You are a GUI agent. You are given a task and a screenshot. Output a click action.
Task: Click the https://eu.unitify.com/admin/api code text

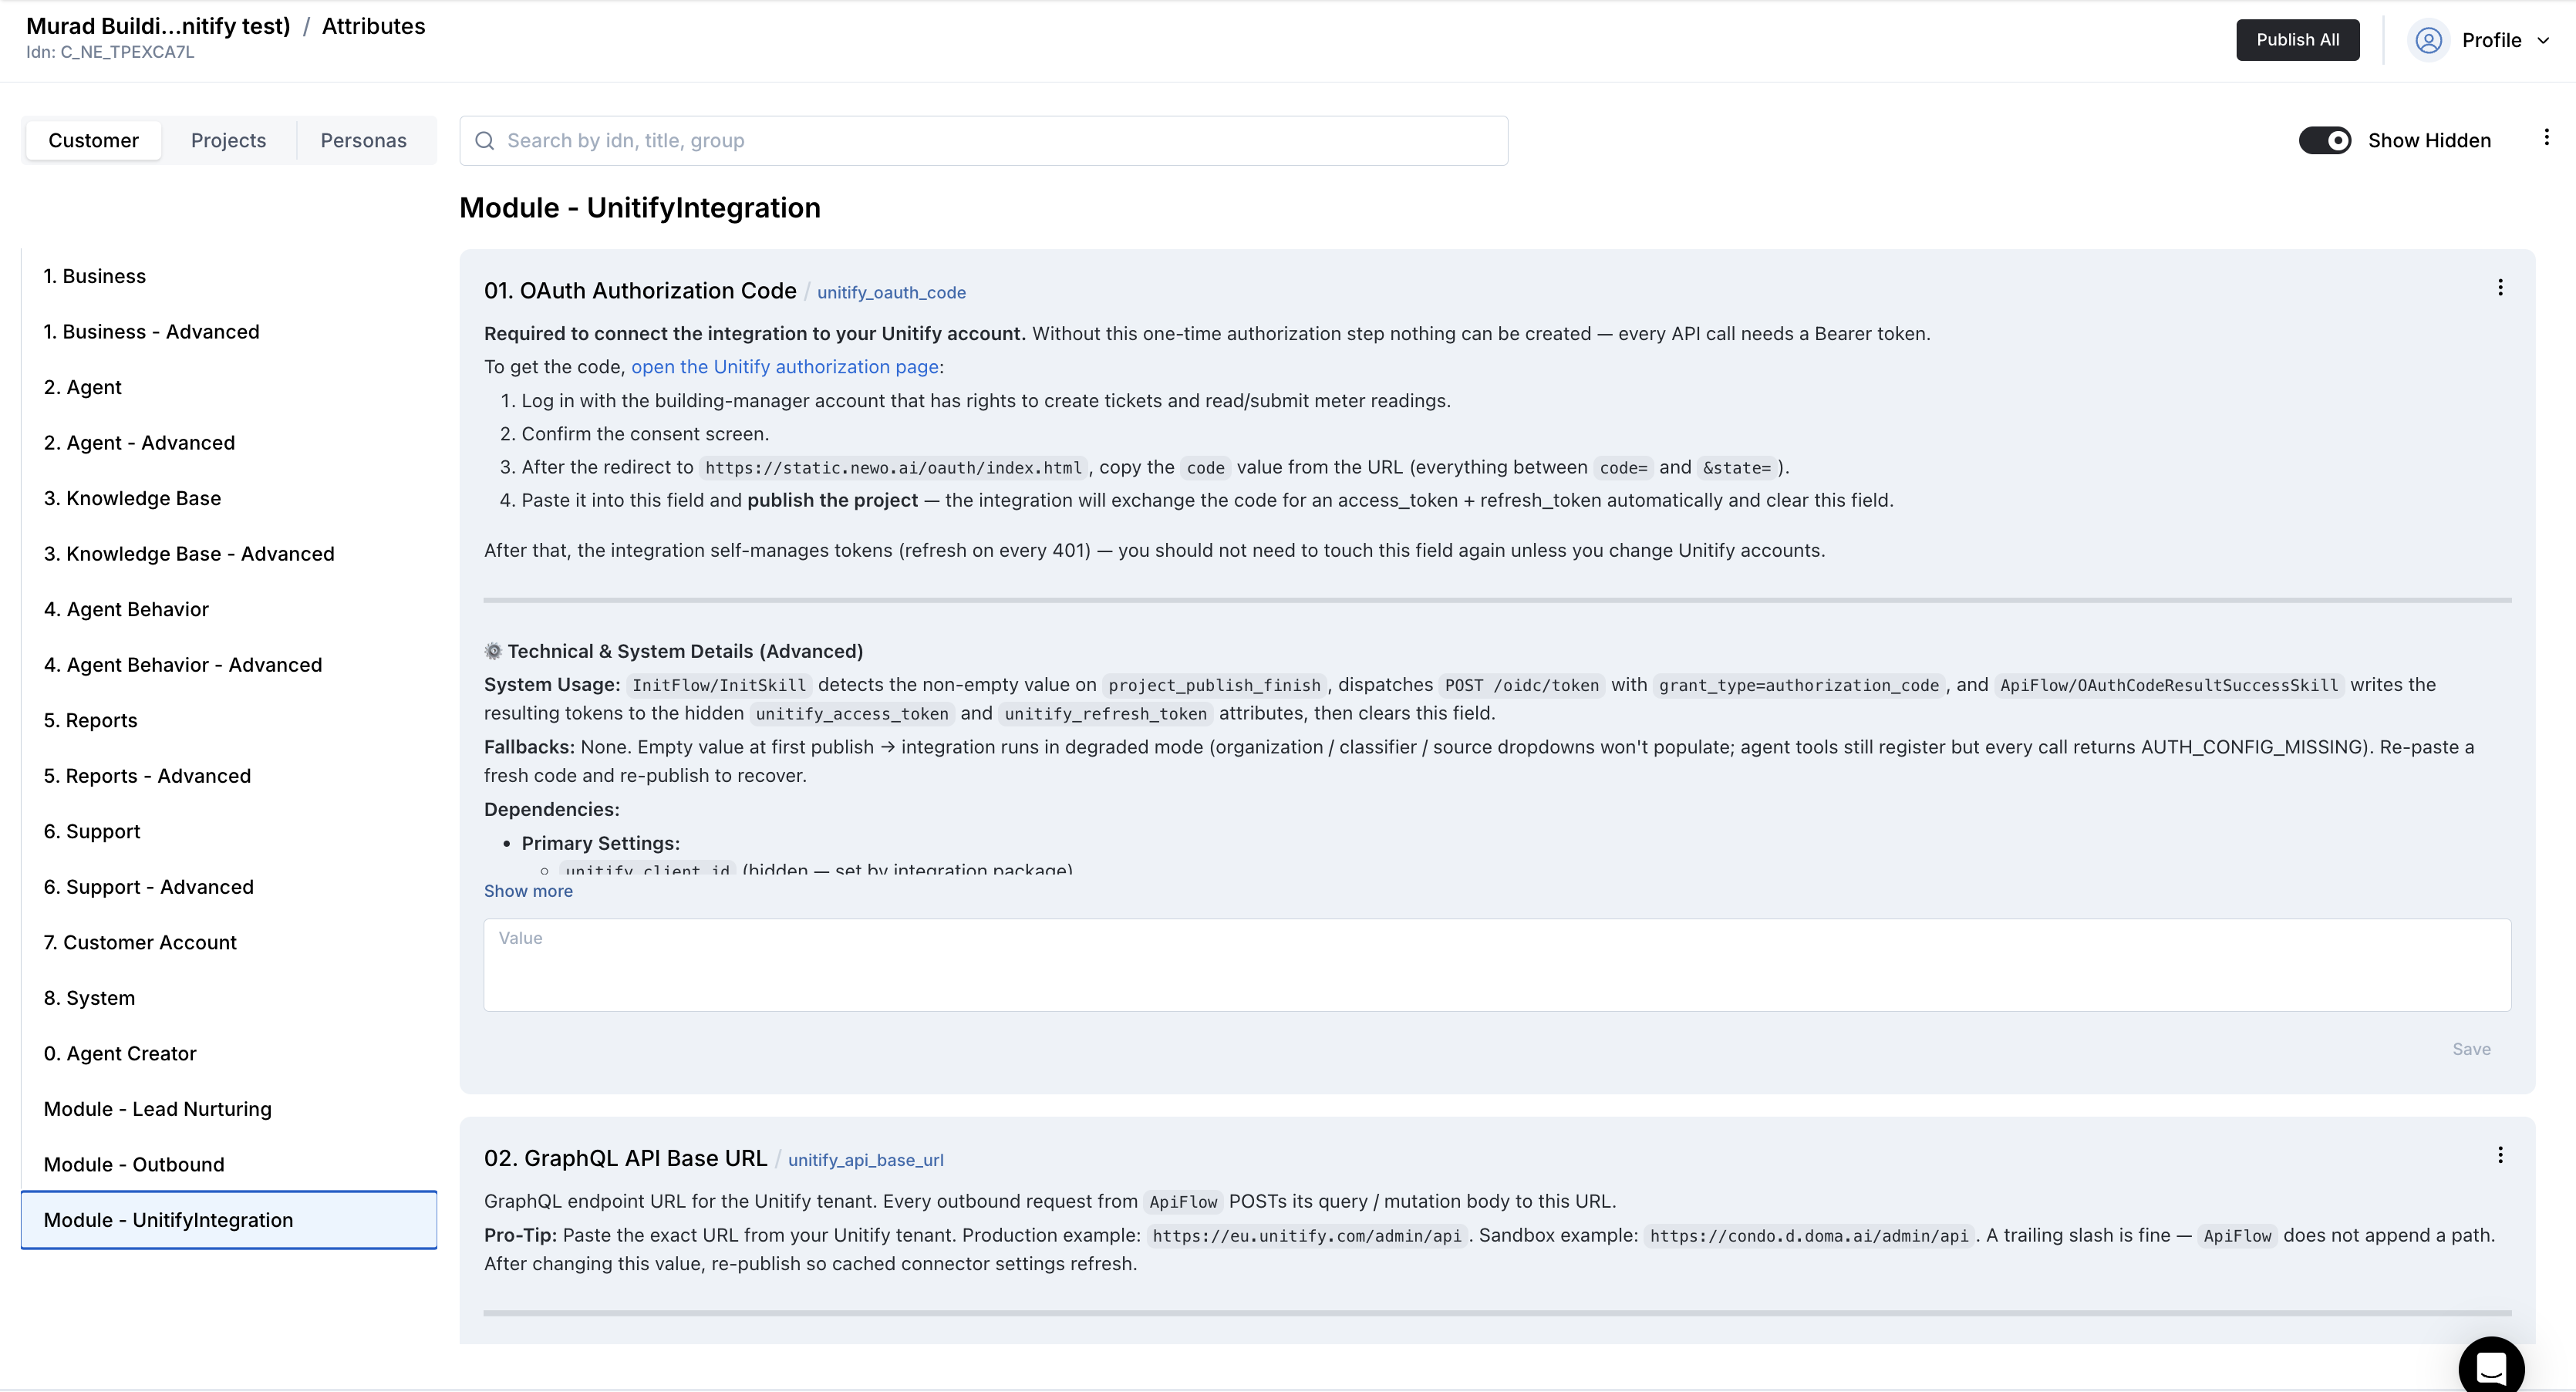pos(1306,1236)
